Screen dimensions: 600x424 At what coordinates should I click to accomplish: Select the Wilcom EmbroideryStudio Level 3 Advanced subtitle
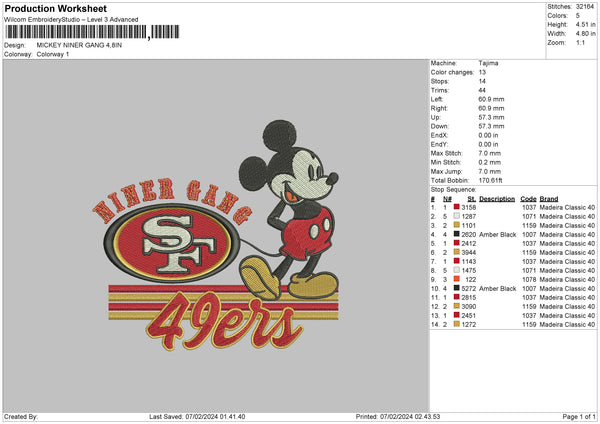(71, 19)
